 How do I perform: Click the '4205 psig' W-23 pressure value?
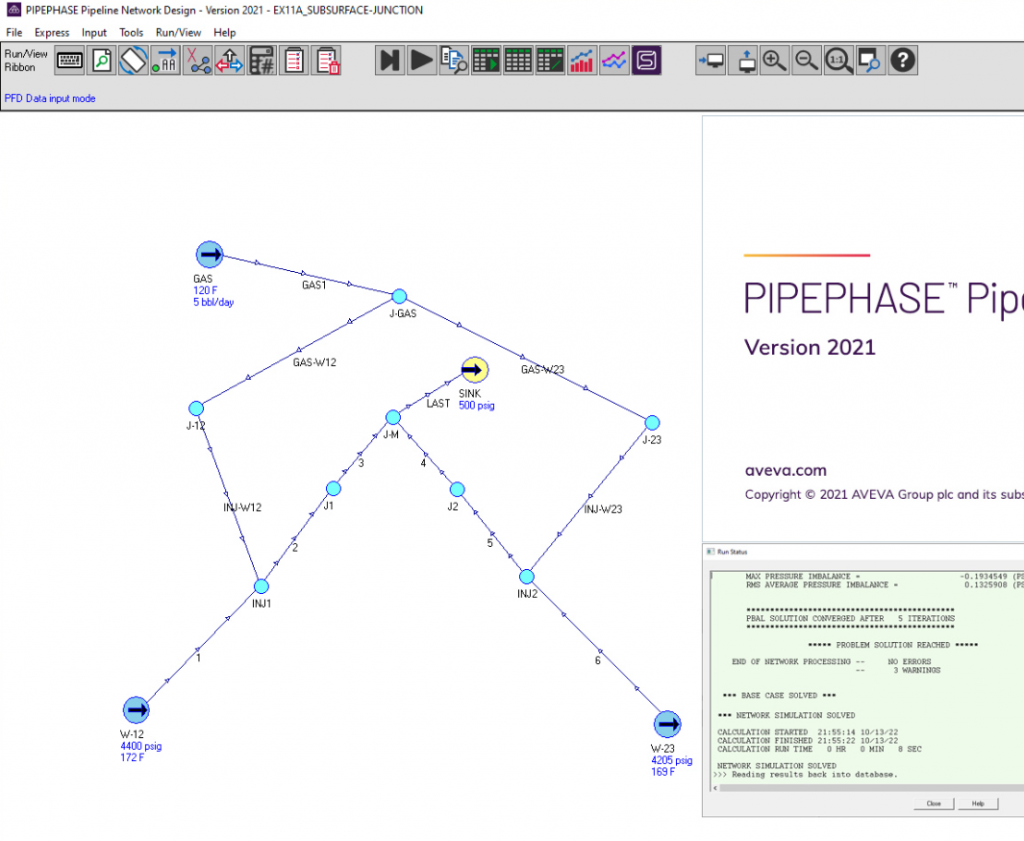click(672, 761)
